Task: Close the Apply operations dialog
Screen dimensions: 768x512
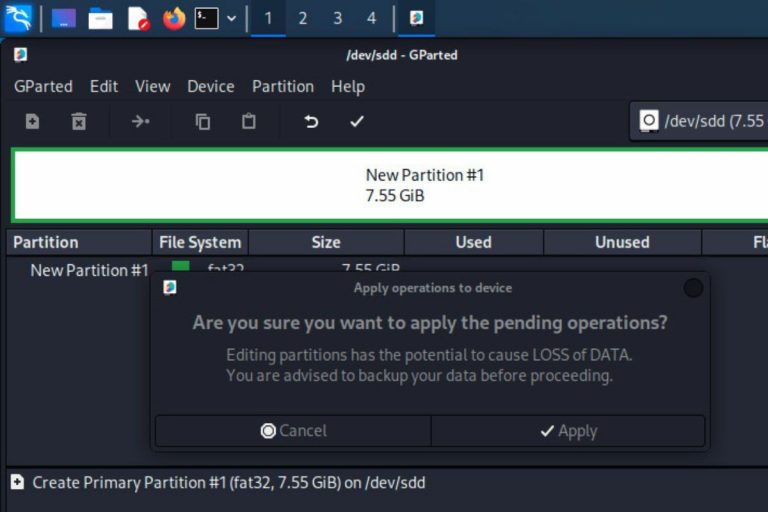Action: 693,288
